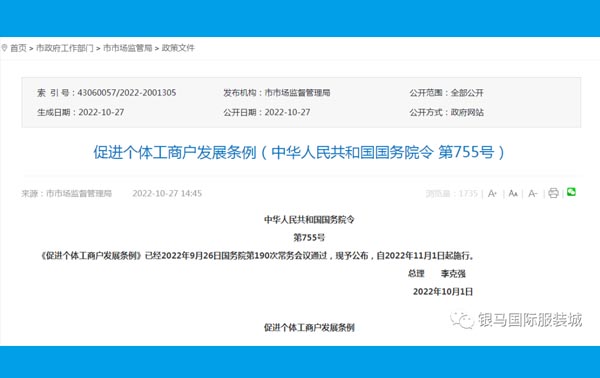Increase font size with A+ icon

pyautogui.click(x=492, y=194)
